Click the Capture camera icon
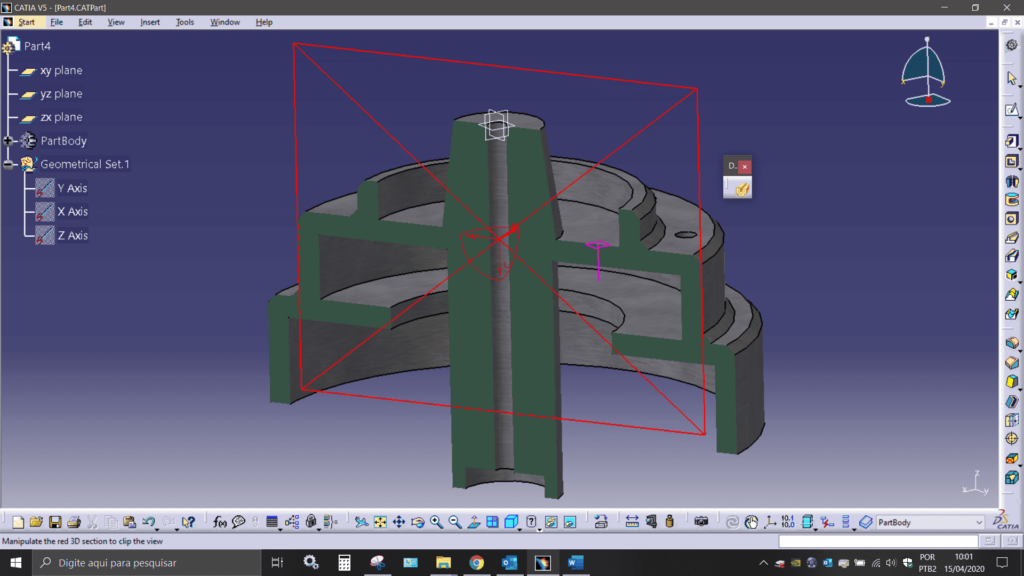 point(702,522)
